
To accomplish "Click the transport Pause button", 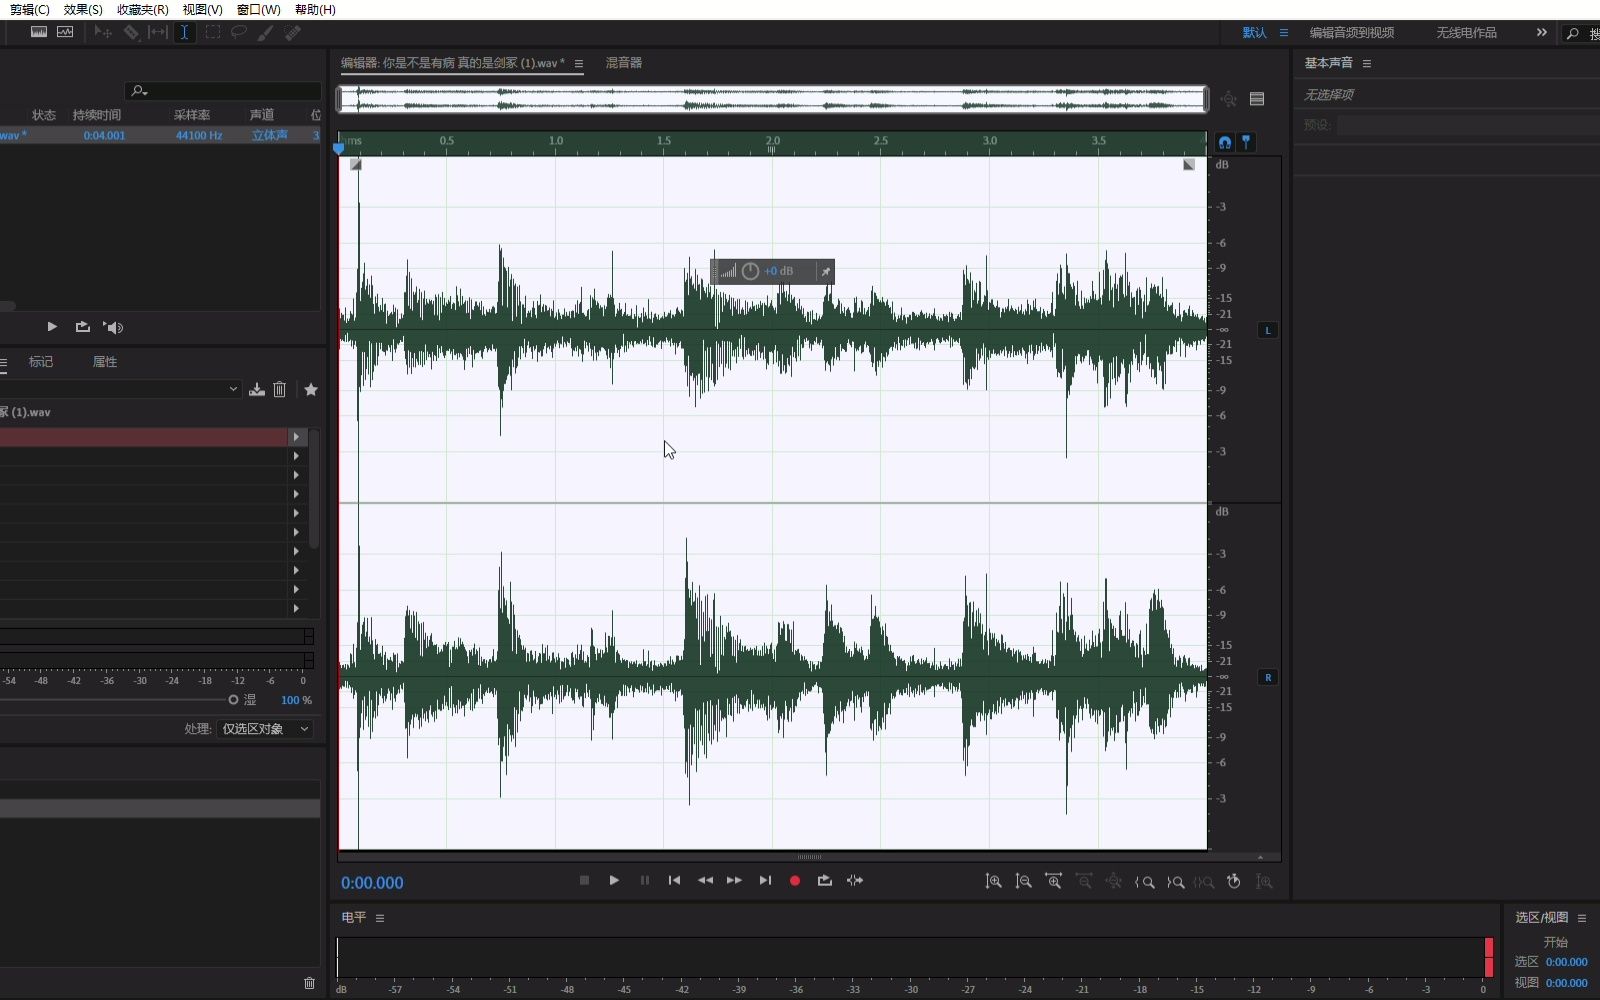I will pos(645,881).
